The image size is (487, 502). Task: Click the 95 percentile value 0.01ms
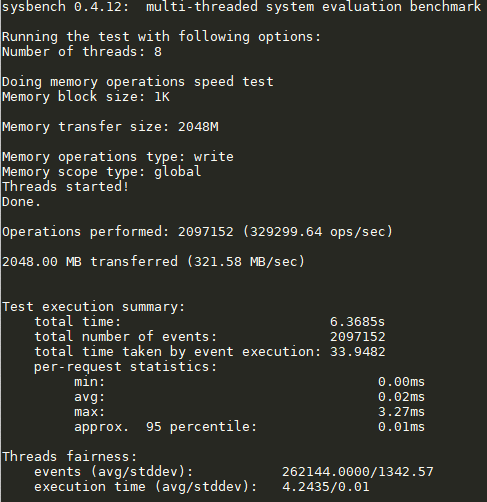point(401,427)
